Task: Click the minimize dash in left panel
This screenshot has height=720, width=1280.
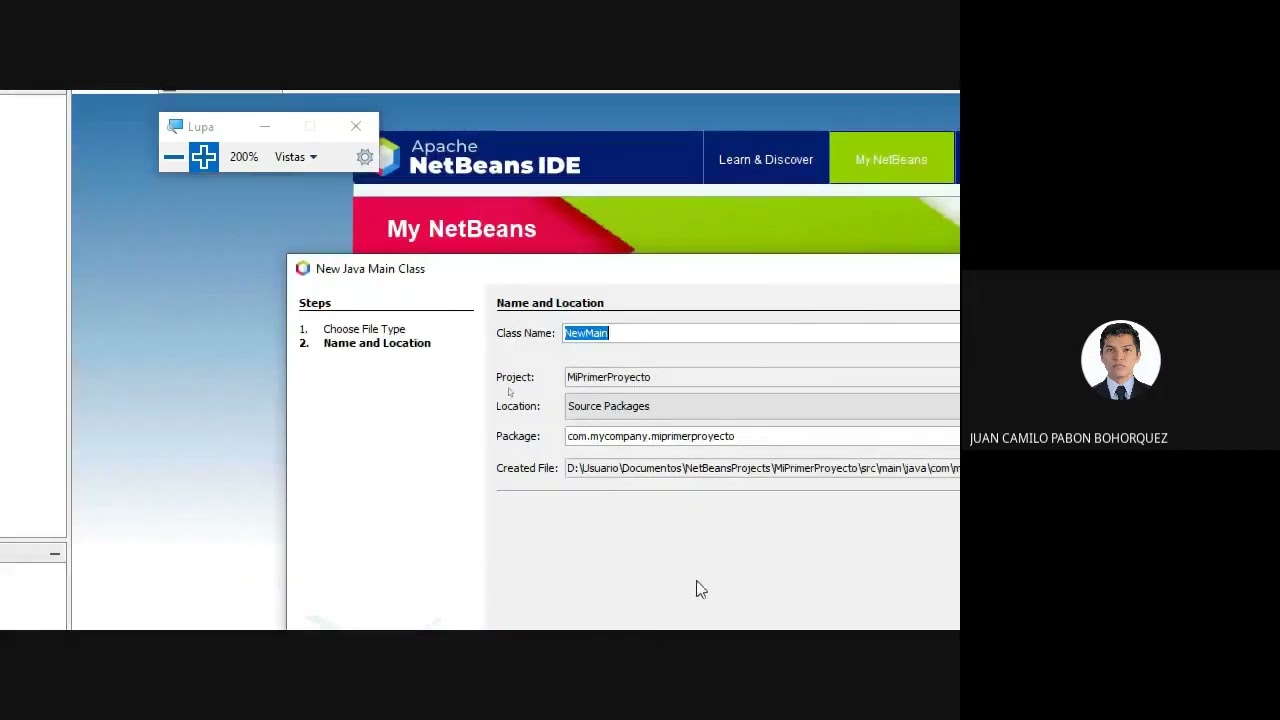Action: pyautogui.click(x=55, y=553)
